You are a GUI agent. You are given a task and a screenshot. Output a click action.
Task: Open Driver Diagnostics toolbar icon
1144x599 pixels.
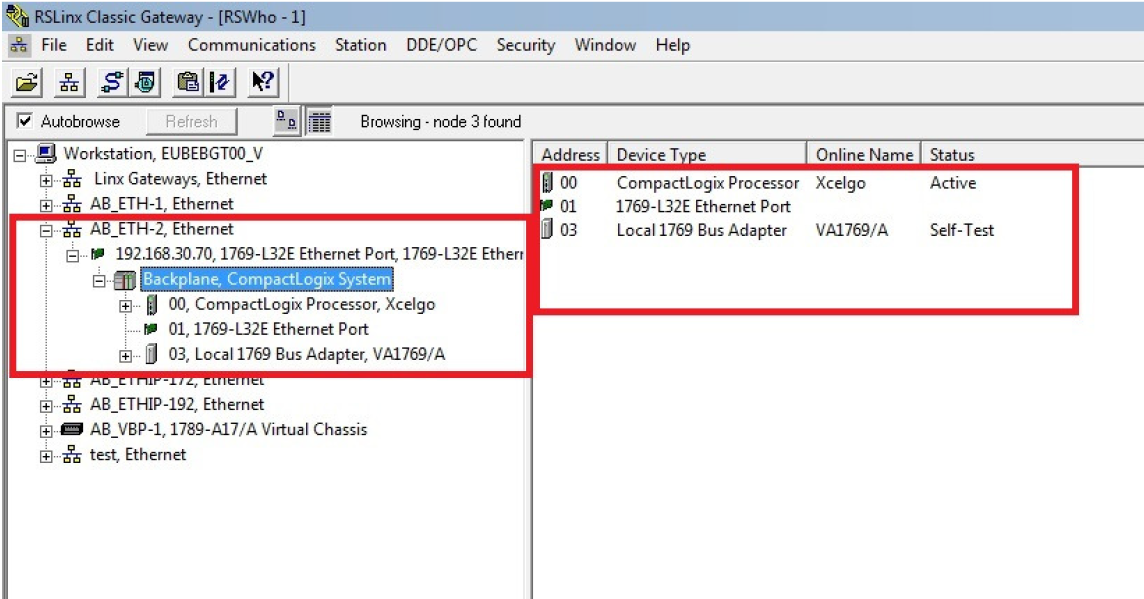pyautogui.click(x=145, y=82)
